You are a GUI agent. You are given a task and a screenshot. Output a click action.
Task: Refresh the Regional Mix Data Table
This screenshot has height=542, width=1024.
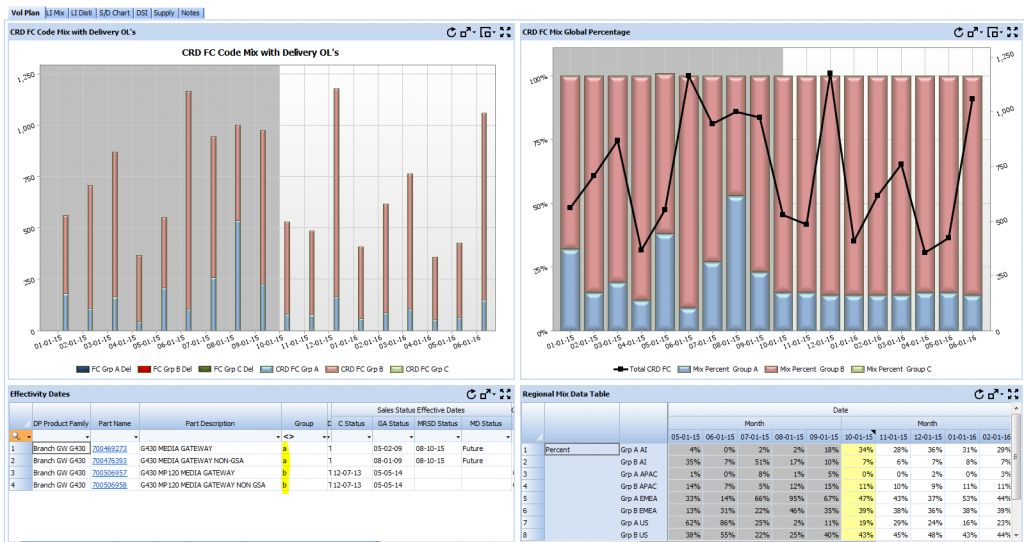click(x=981, y=395)
